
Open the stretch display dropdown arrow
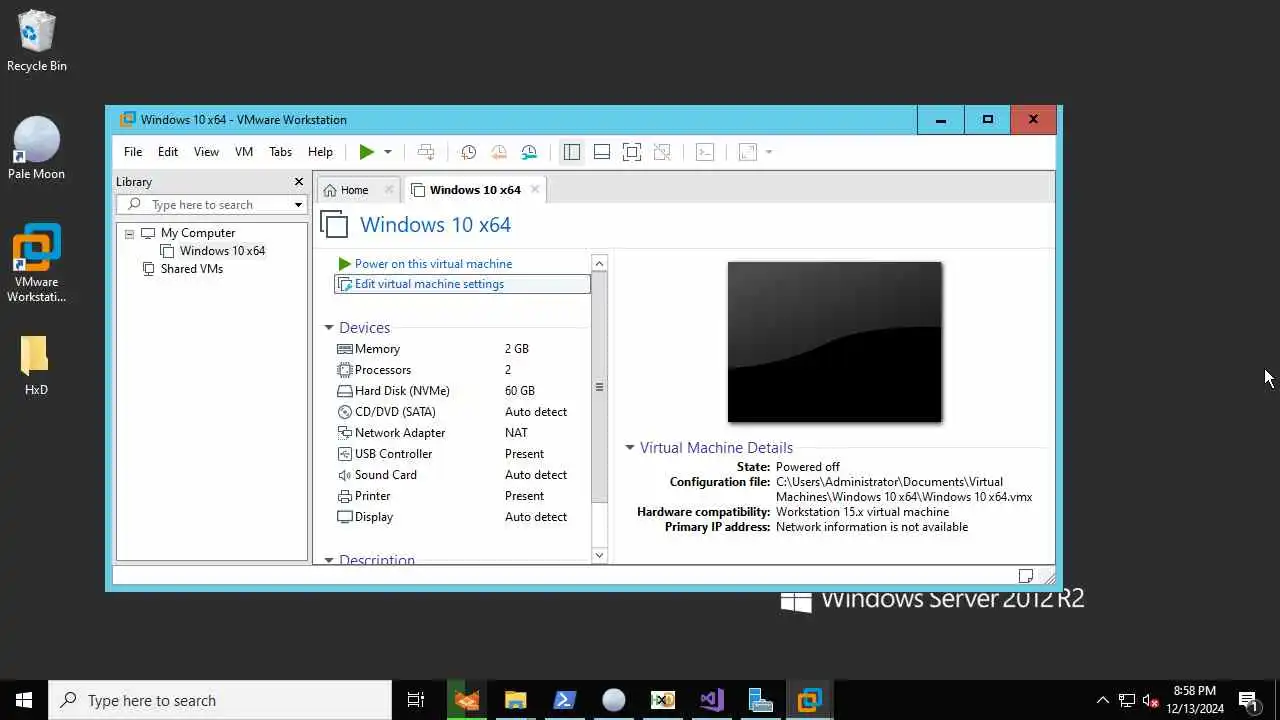769,152
